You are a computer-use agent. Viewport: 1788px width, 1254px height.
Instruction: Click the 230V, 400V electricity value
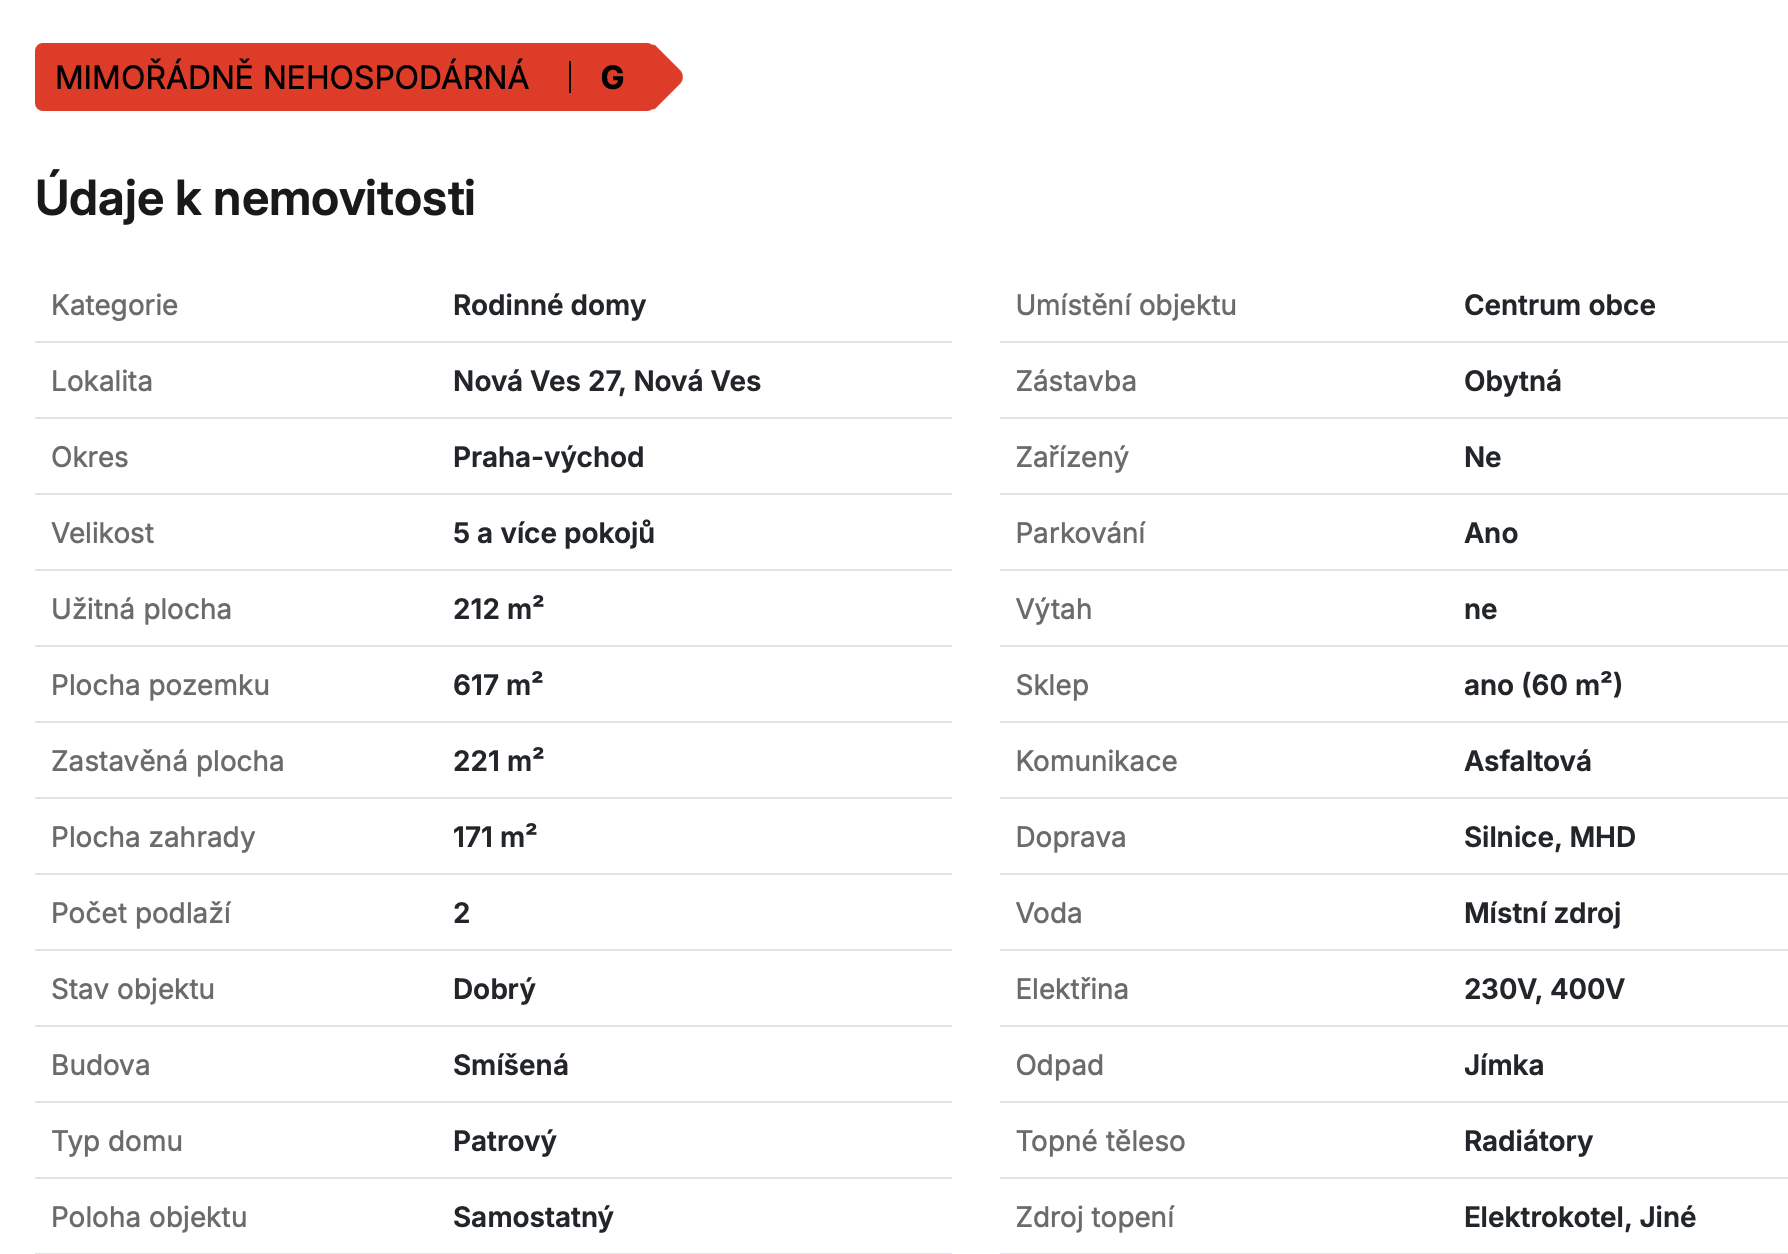1544,989
